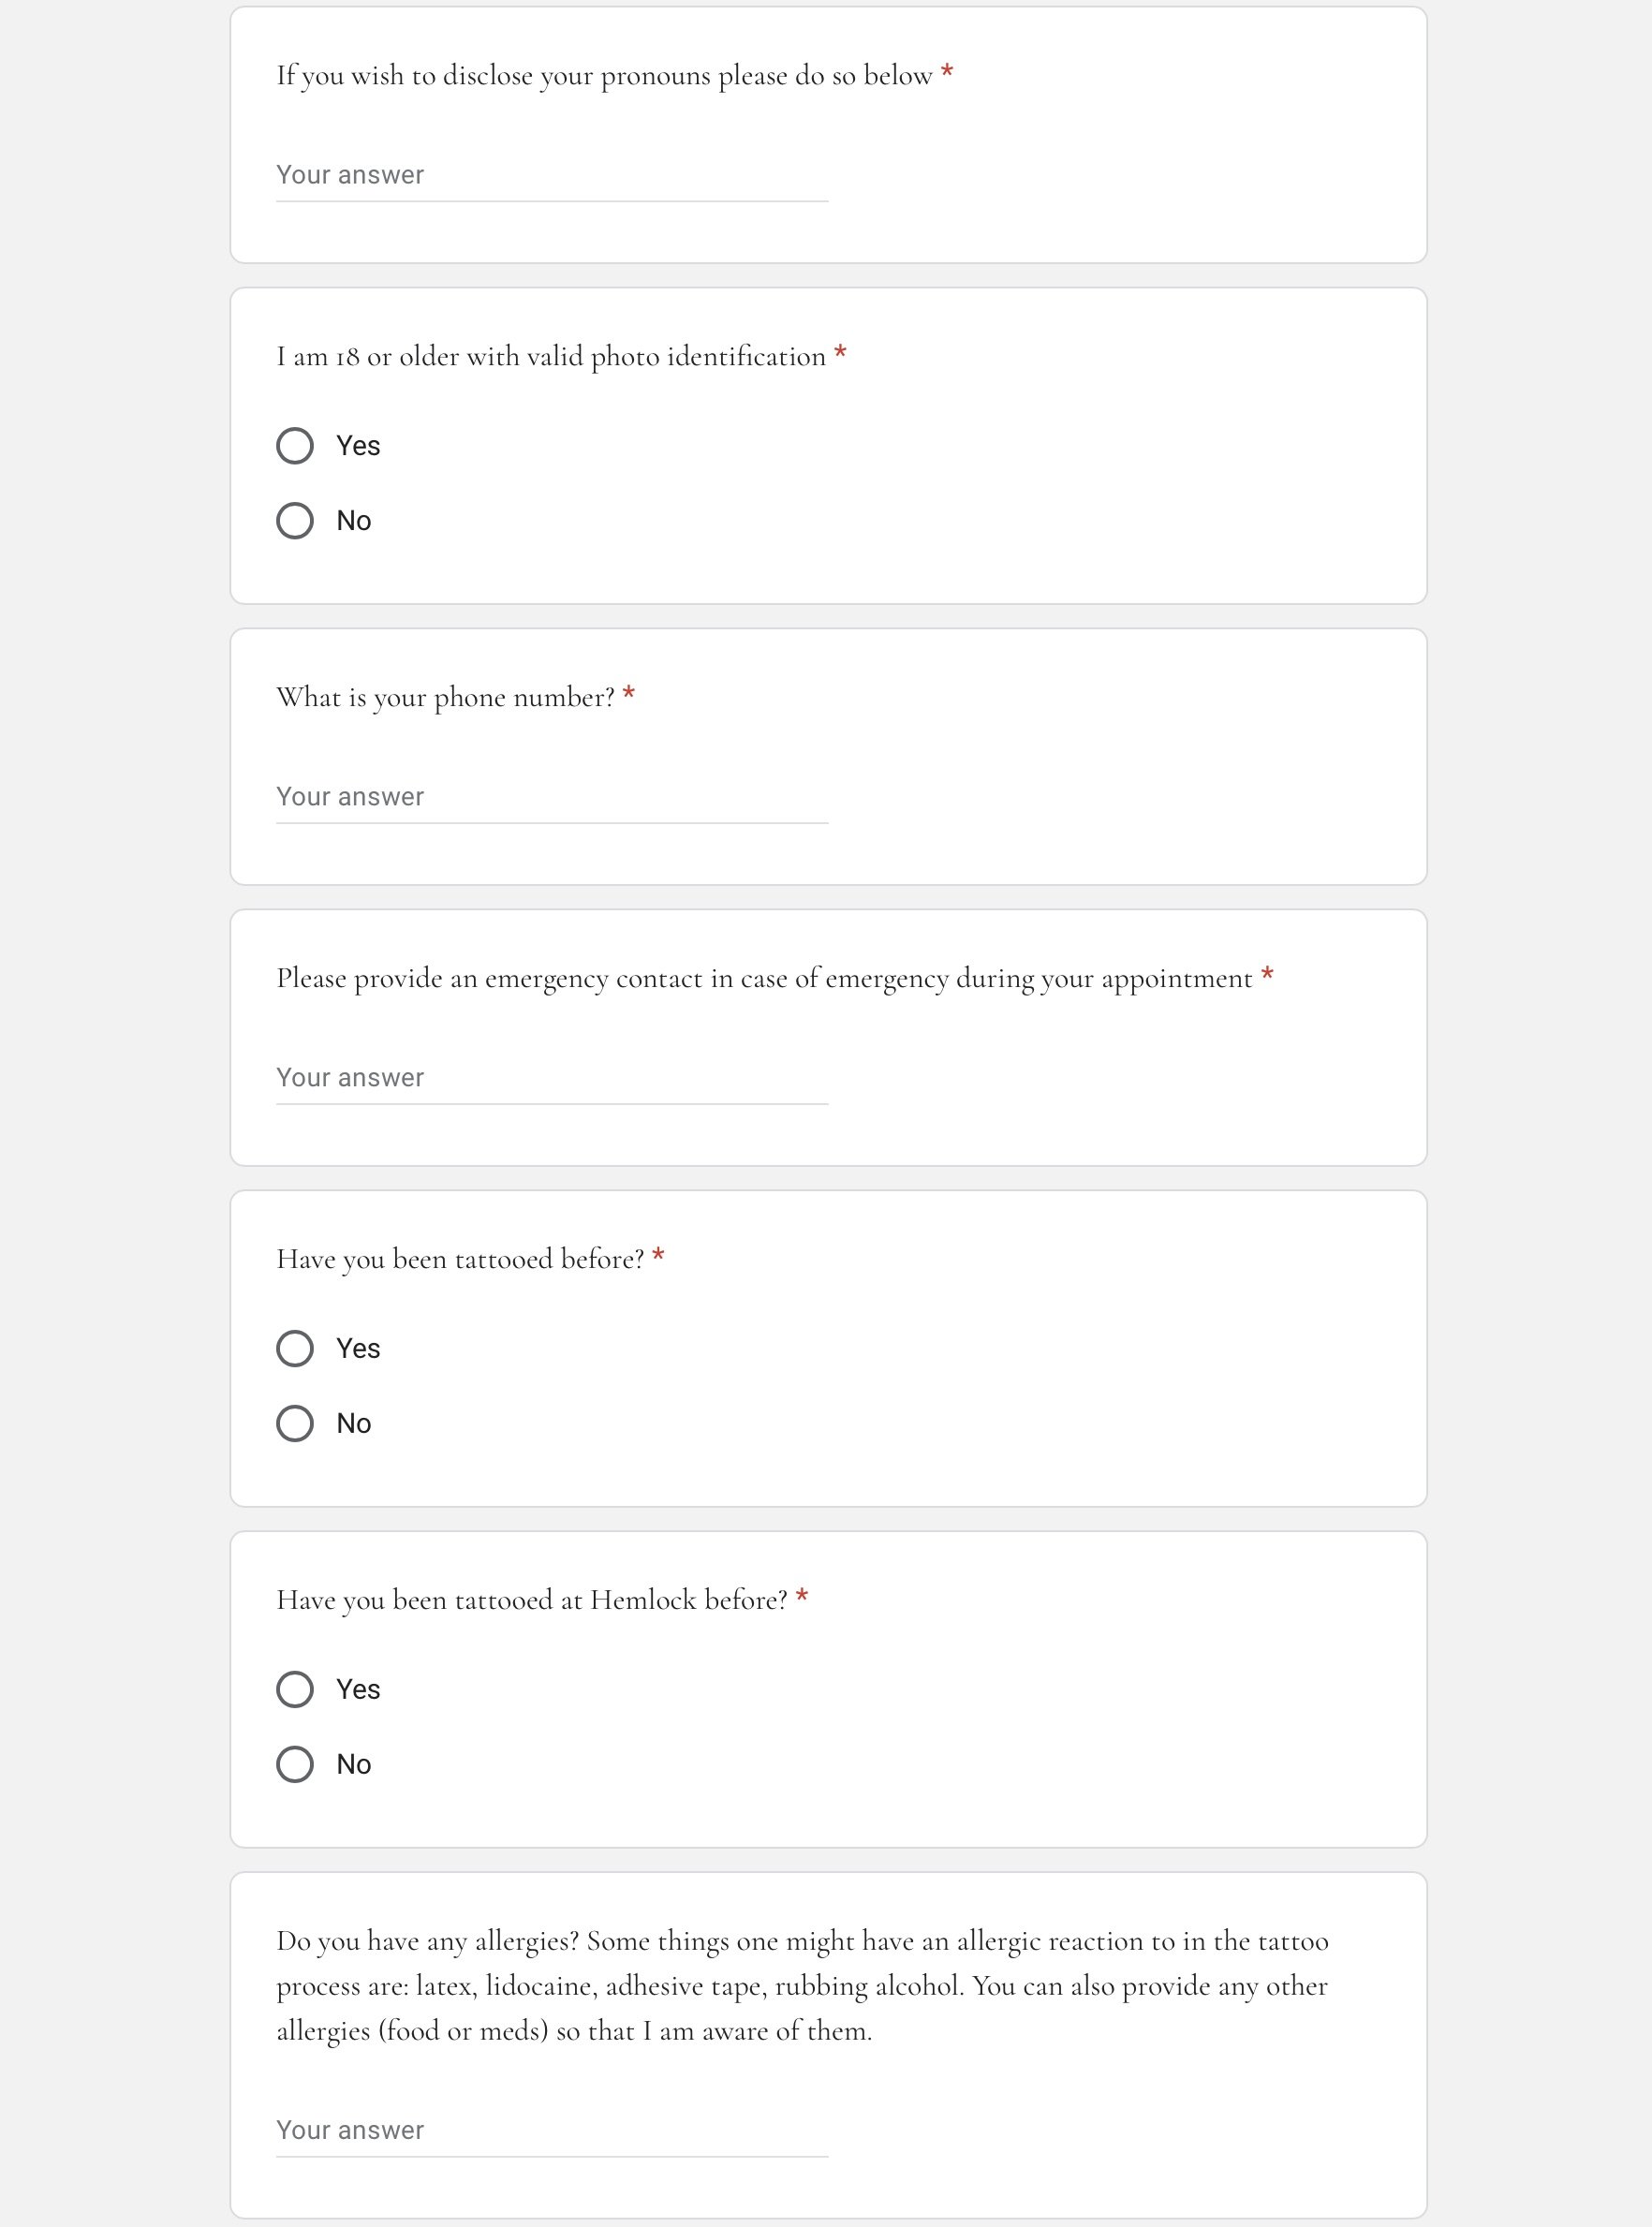Choose No for tattooed before
Viewport: 1652px width, 2227px height.
(295, 1424)
